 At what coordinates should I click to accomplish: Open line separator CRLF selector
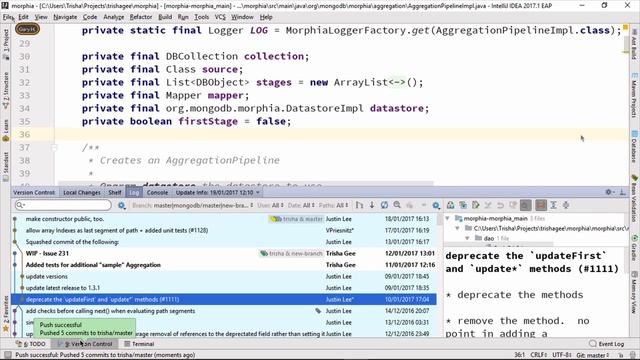(x=538, y=355)
